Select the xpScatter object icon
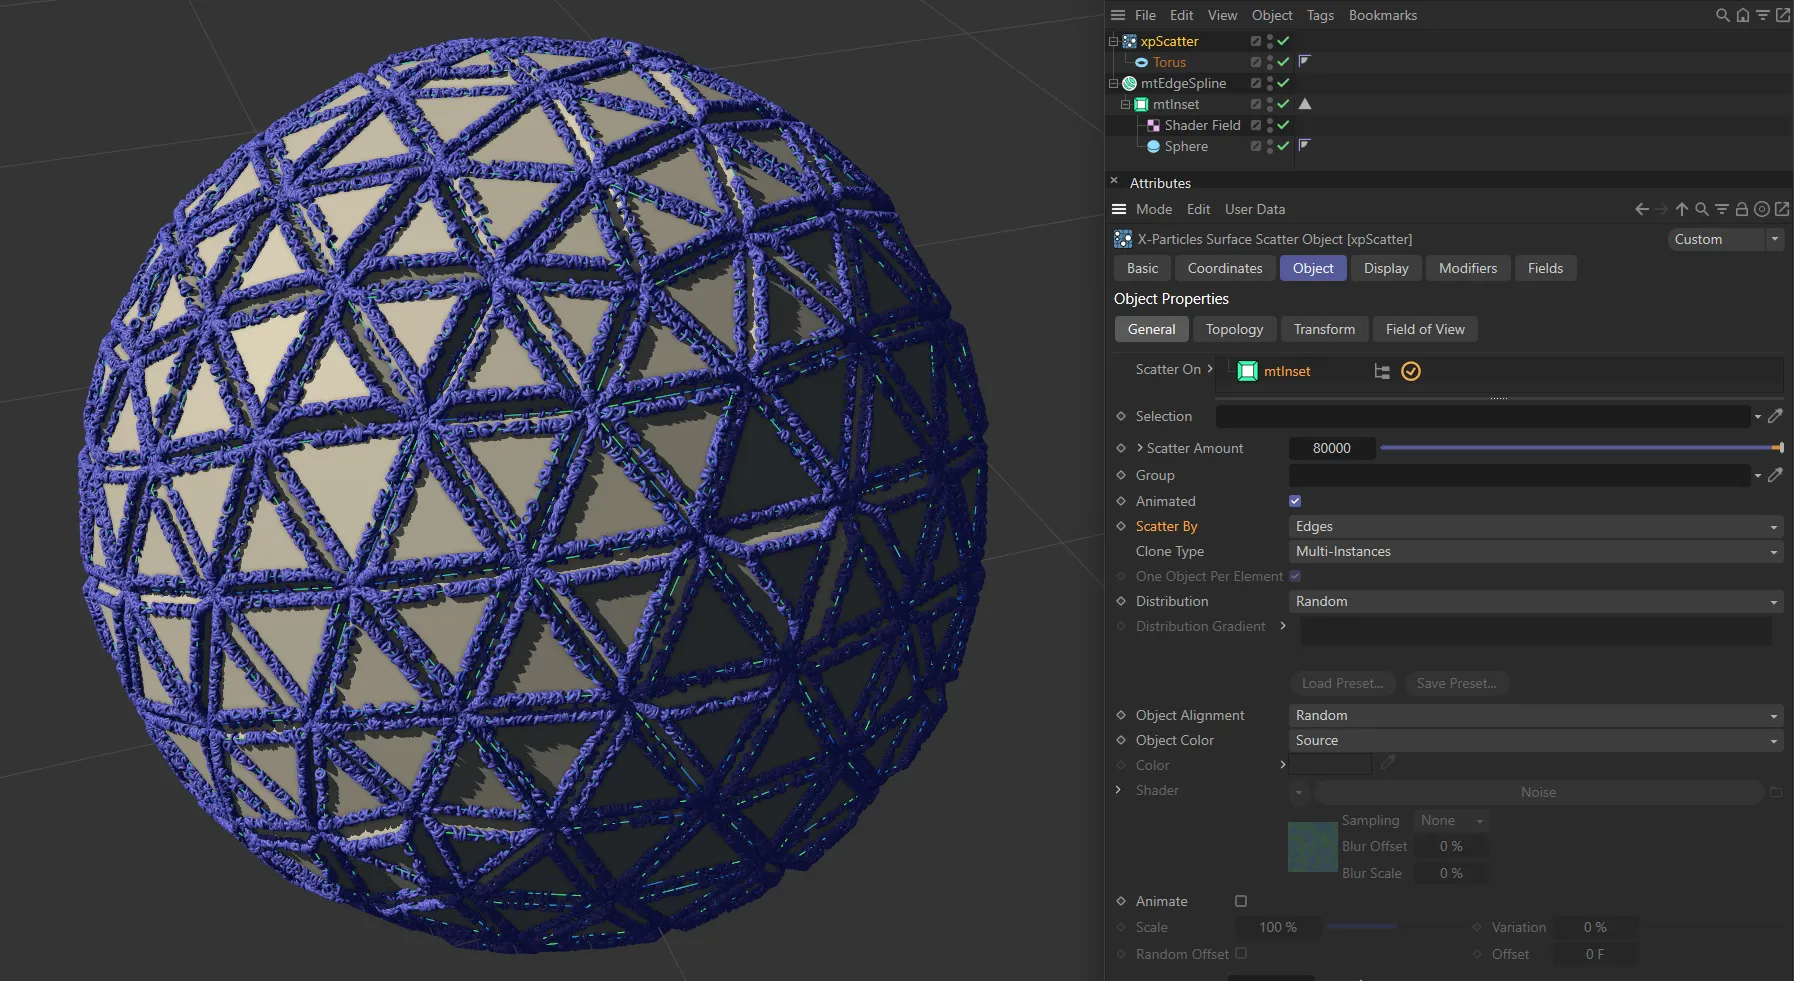The height and width of the screenshot is (981, 1794). (1130, 41)
